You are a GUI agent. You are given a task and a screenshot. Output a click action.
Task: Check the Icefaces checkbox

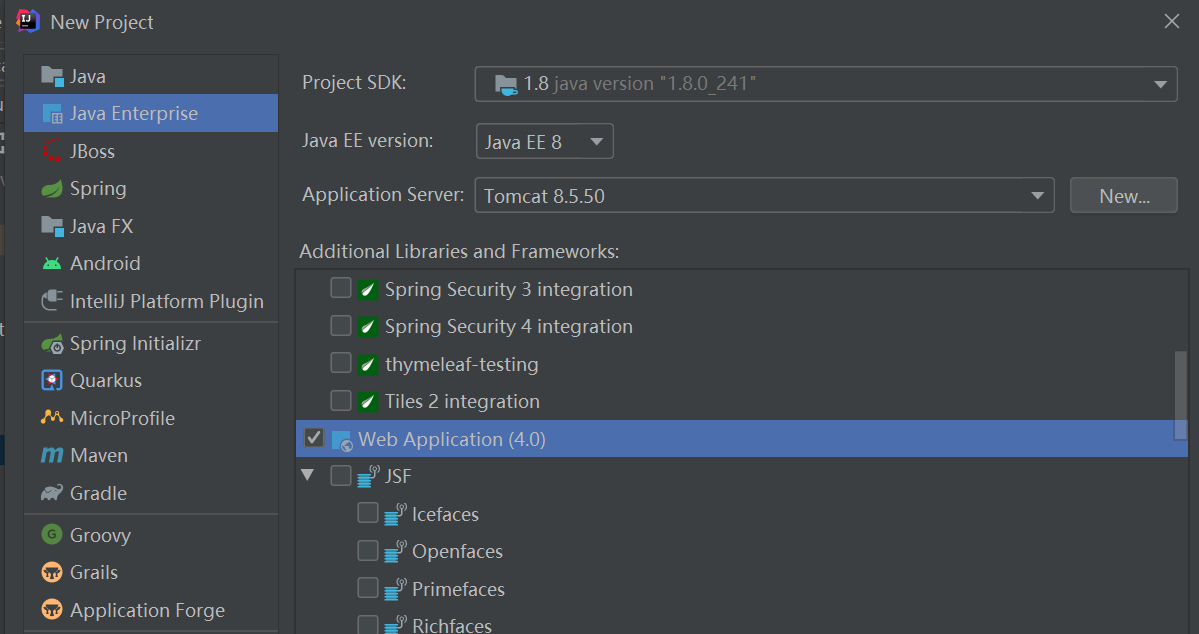[368, 512]
